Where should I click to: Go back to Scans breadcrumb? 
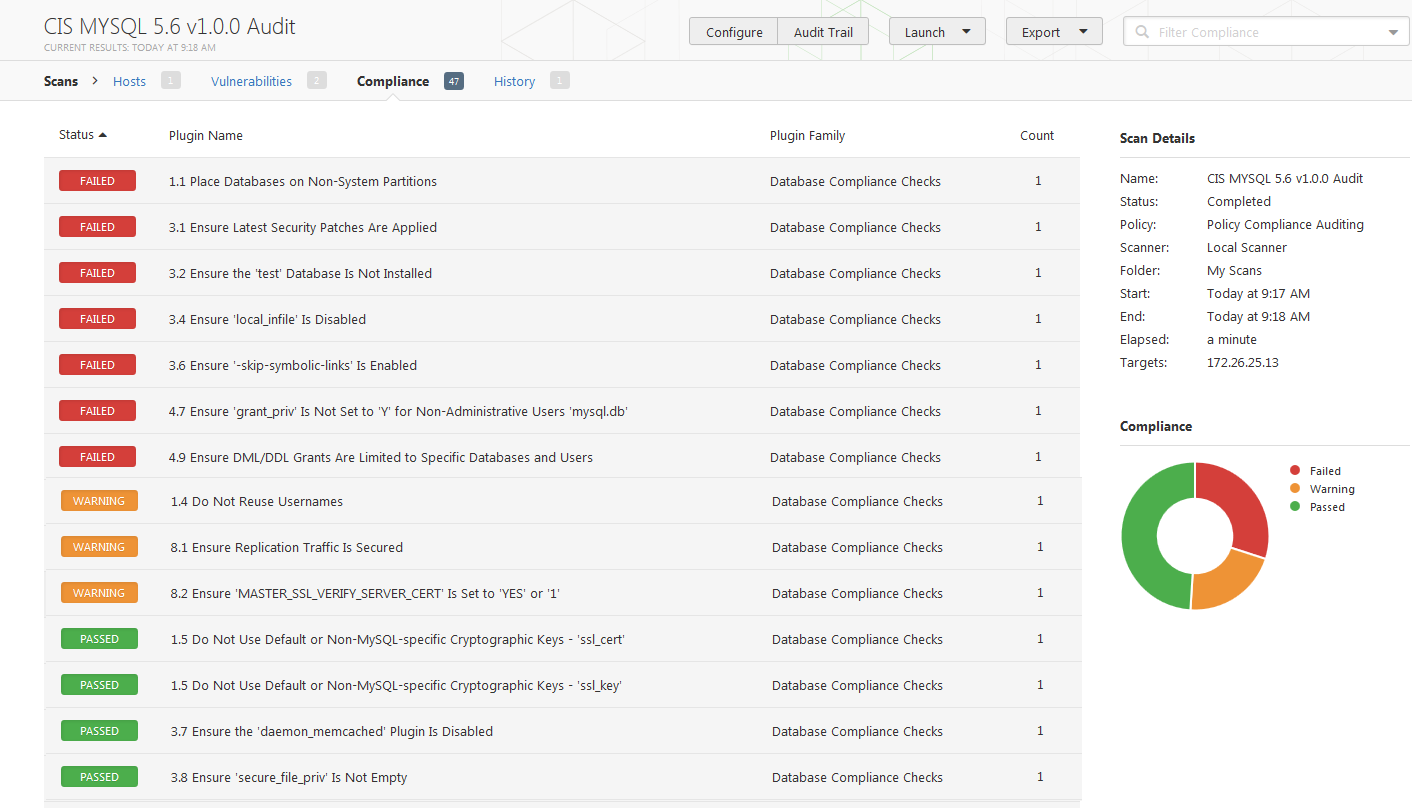[x=61, y=81]
